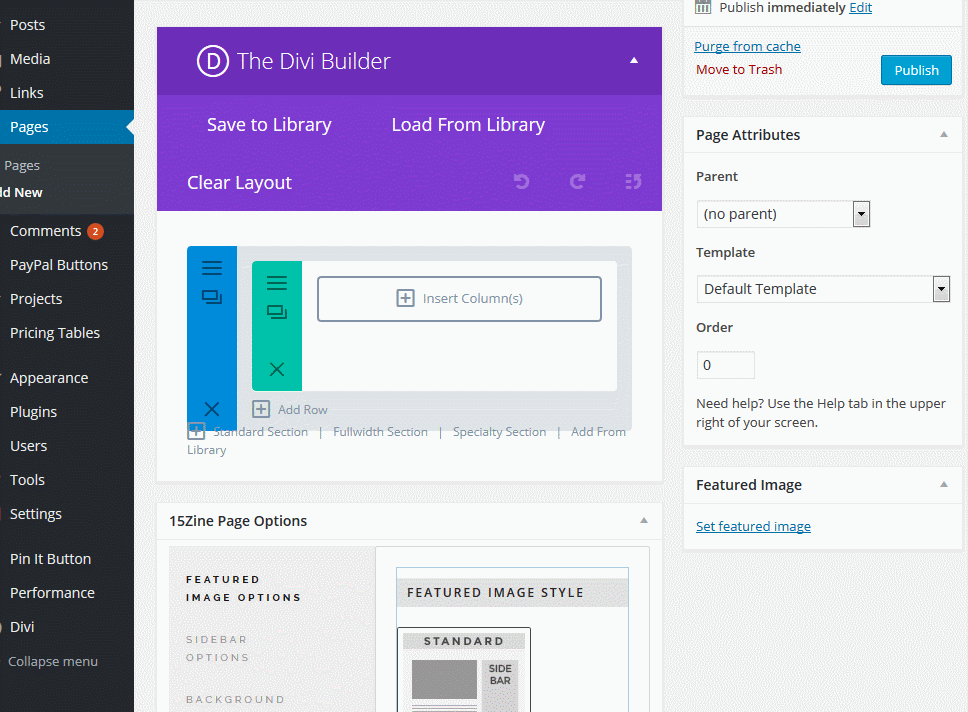The image size is (968, 712).
Task: Click Edit next to Publish immediately
Action: pos(861,7)
